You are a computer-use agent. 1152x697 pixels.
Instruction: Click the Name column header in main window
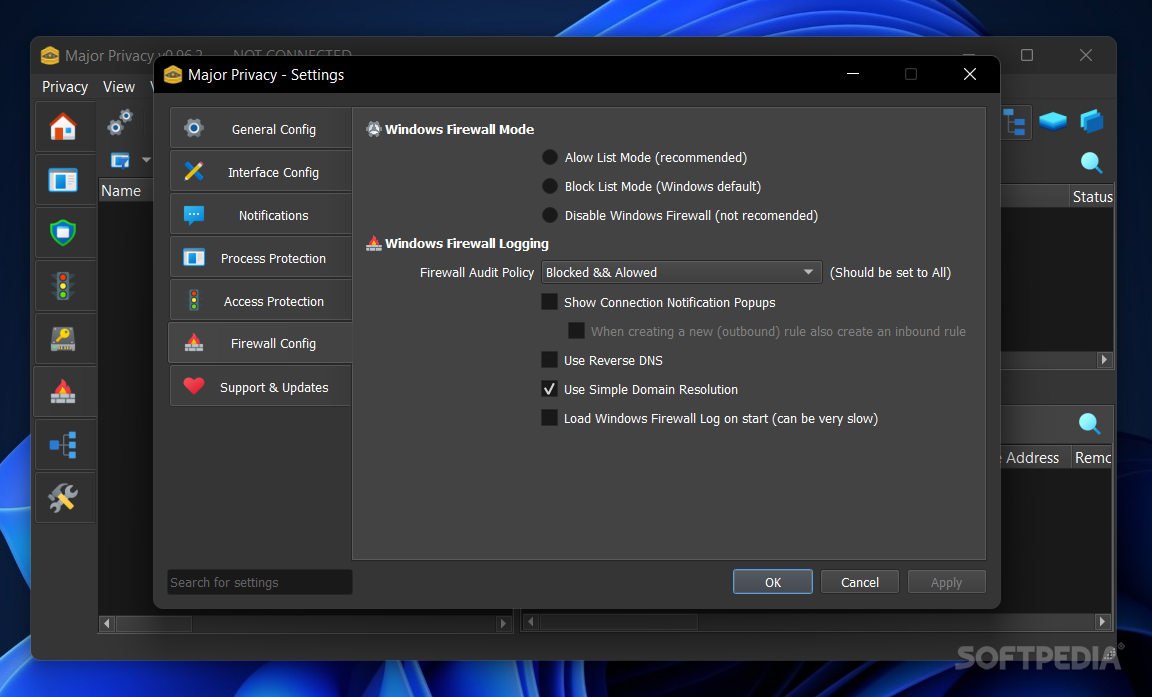(125, 191)
